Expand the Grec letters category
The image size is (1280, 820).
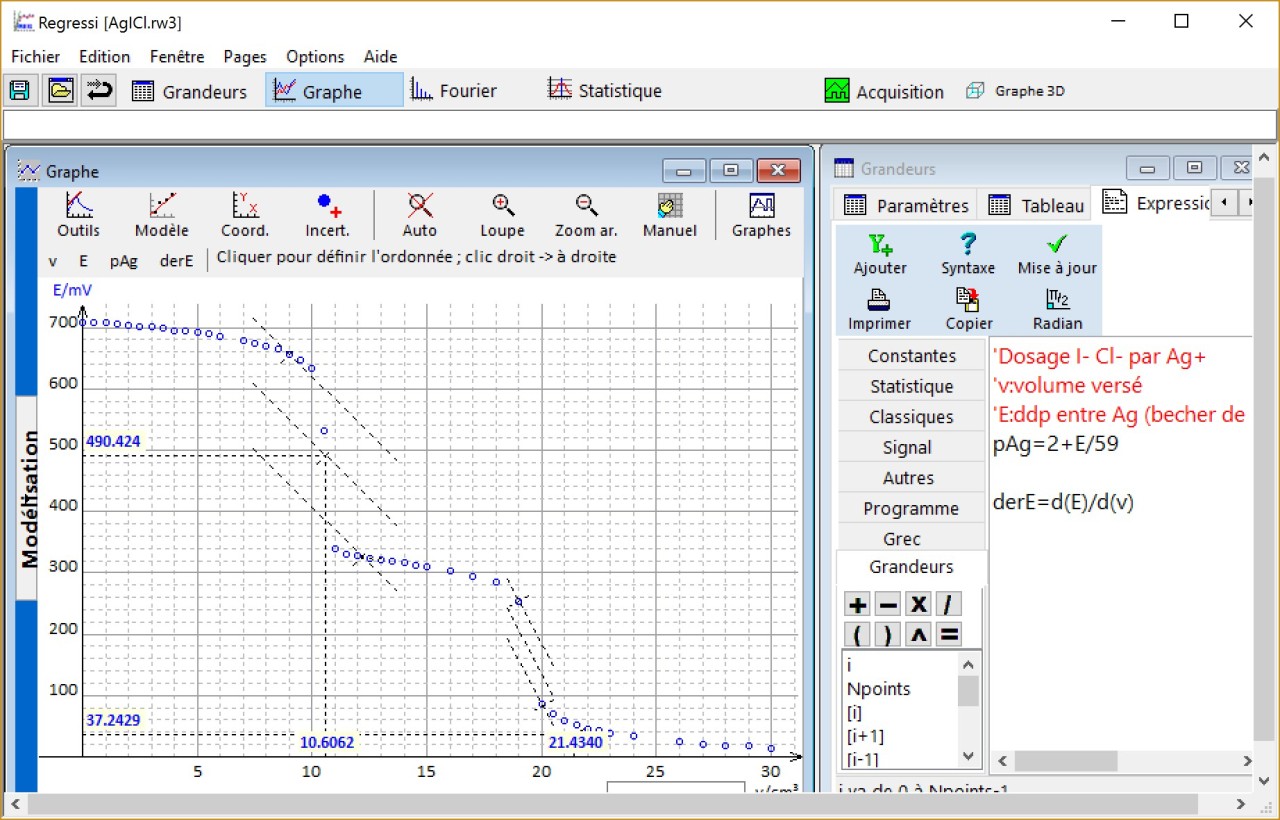(911, 539)
